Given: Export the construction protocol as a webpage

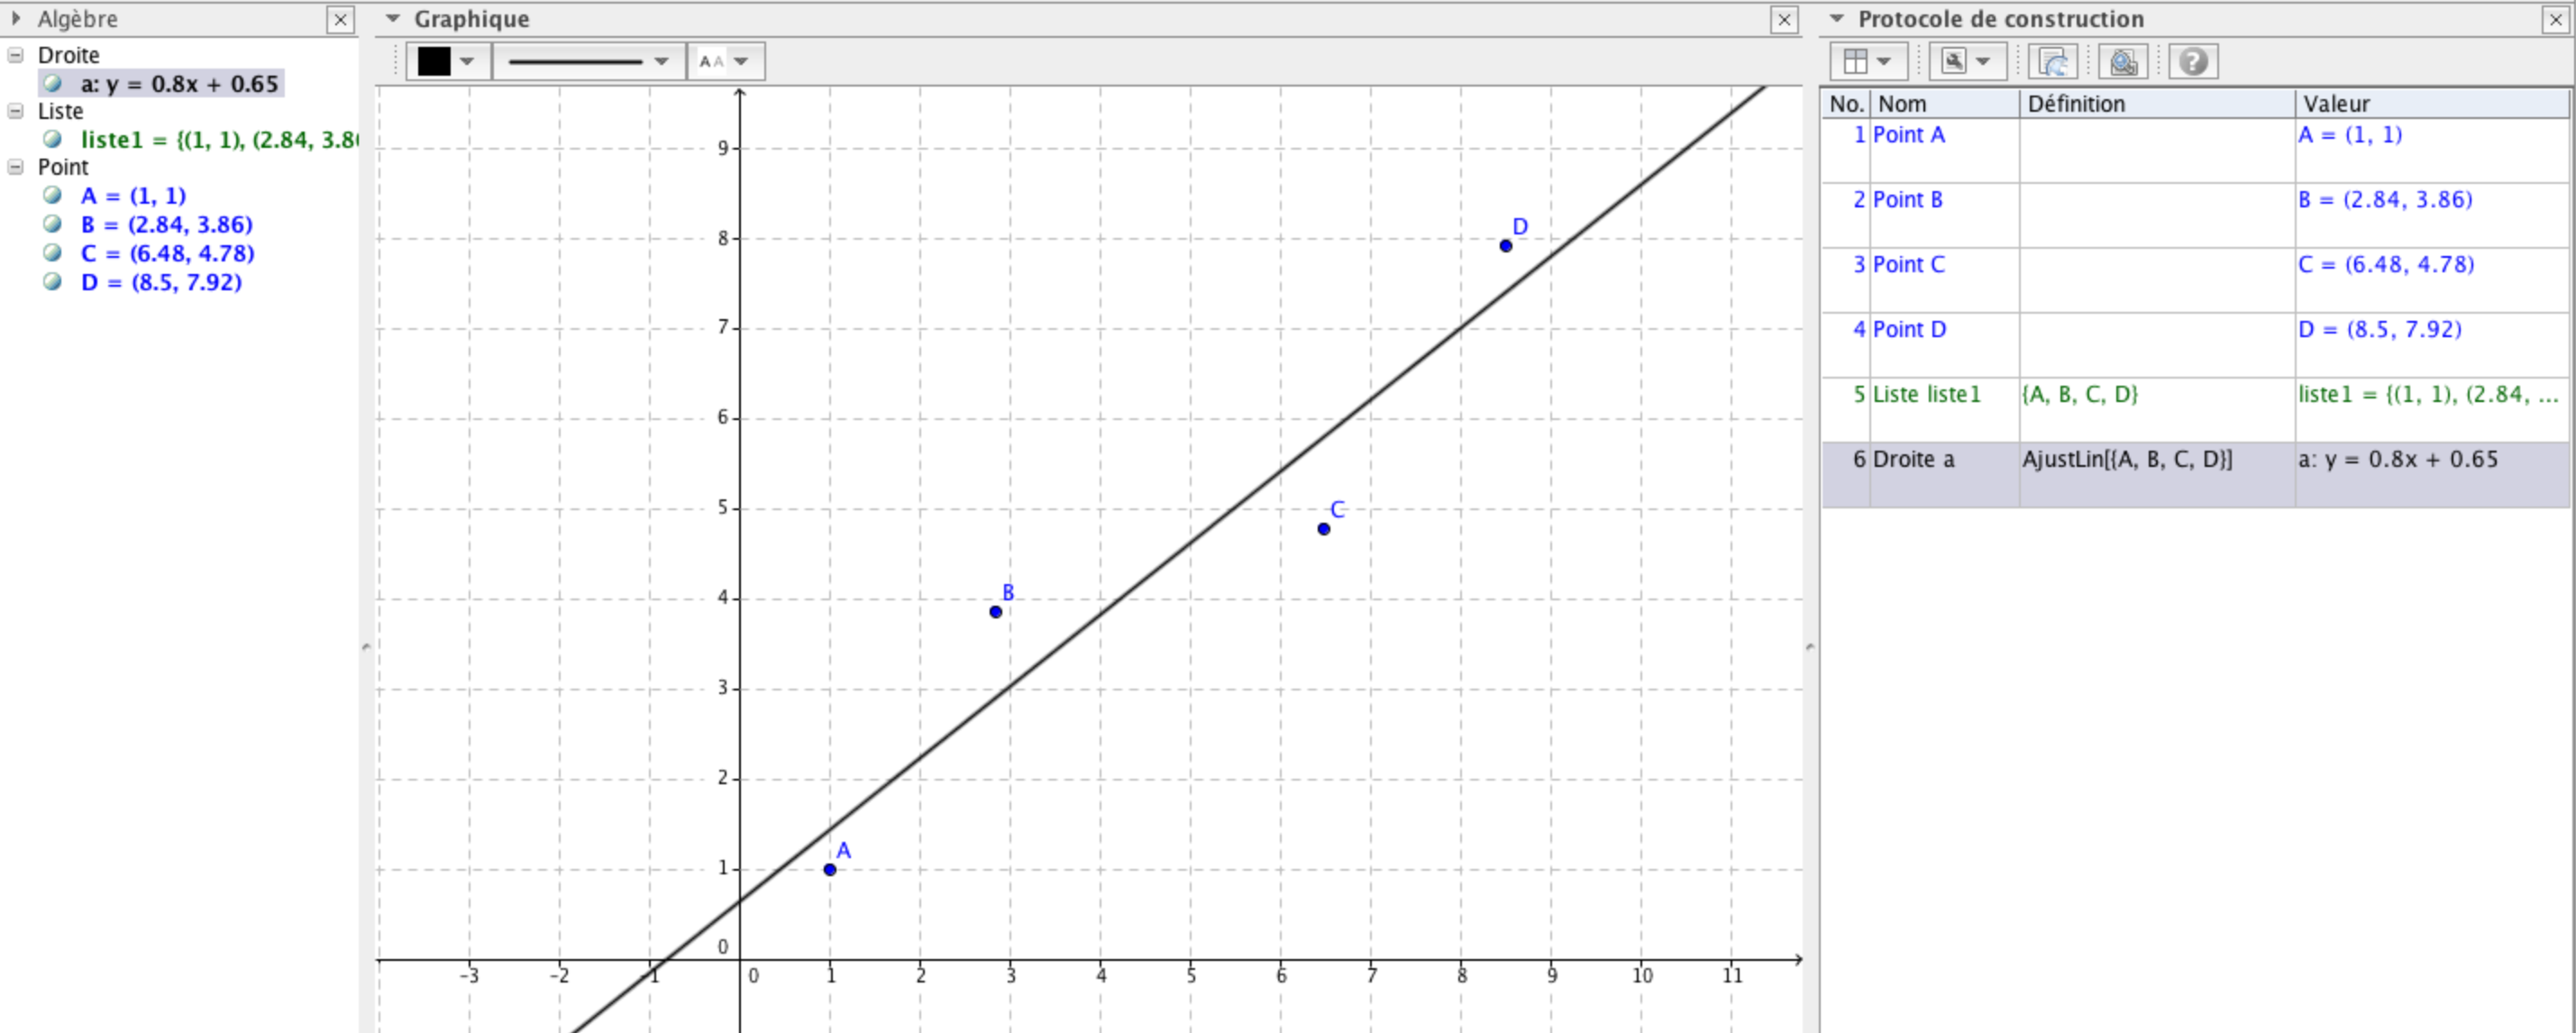Looking at the screenshot, I should 2053,61.
